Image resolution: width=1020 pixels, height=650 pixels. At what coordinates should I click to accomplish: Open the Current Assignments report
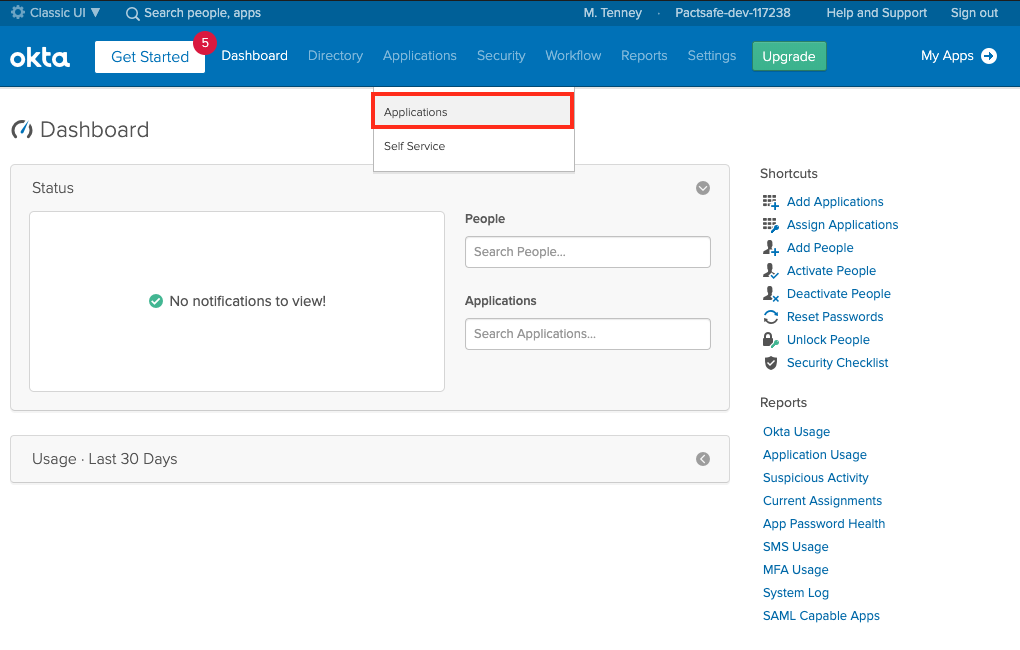click(x=822, y=501)
